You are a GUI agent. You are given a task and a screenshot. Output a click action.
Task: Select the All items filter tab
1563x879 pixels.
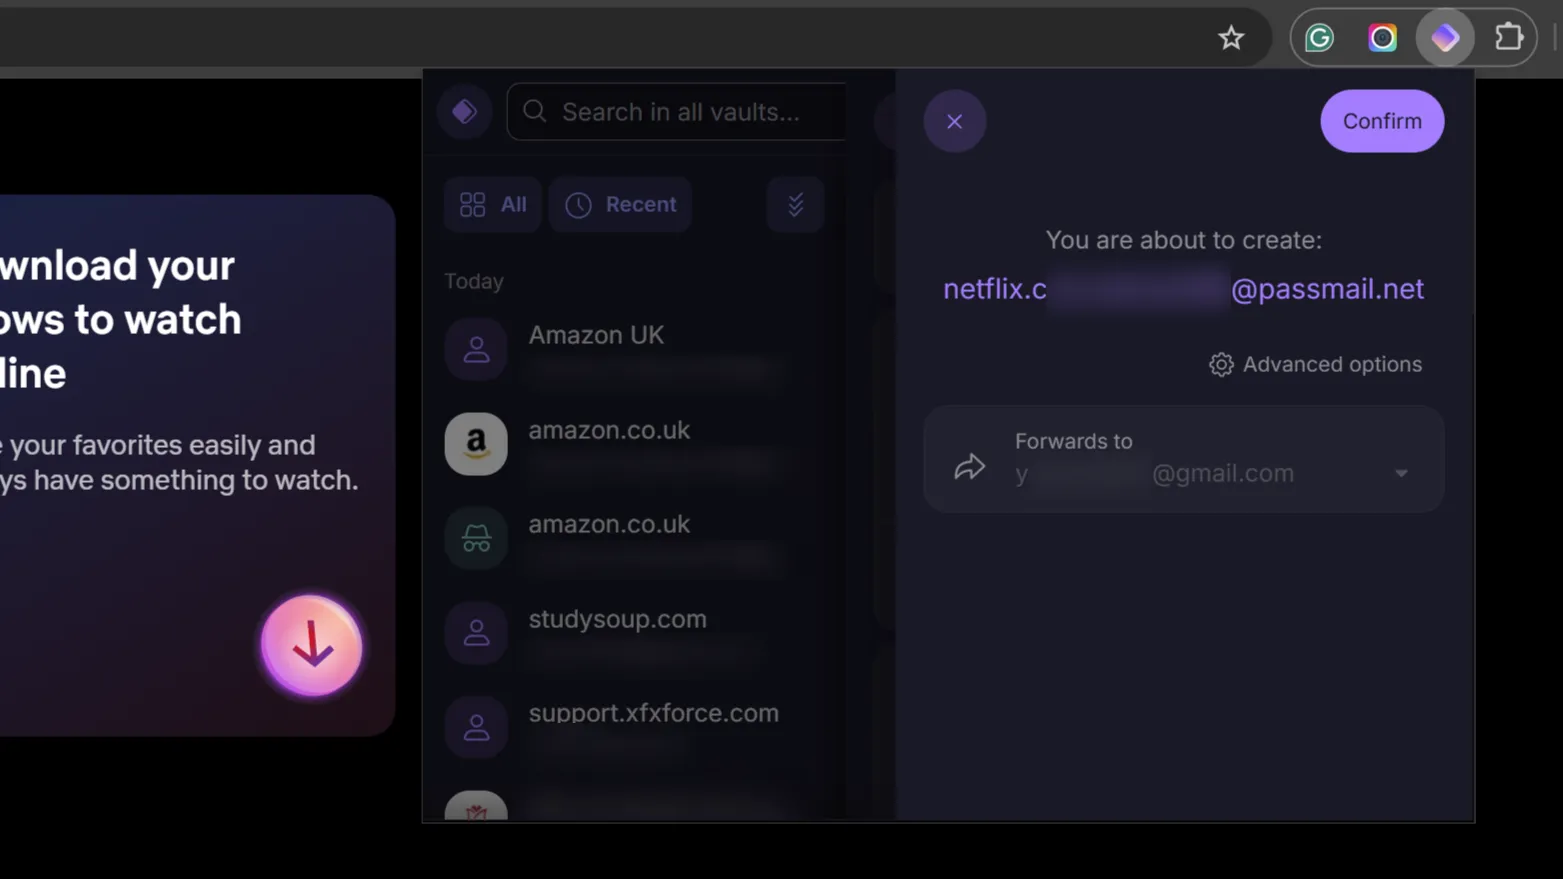(x=493, y=205)
